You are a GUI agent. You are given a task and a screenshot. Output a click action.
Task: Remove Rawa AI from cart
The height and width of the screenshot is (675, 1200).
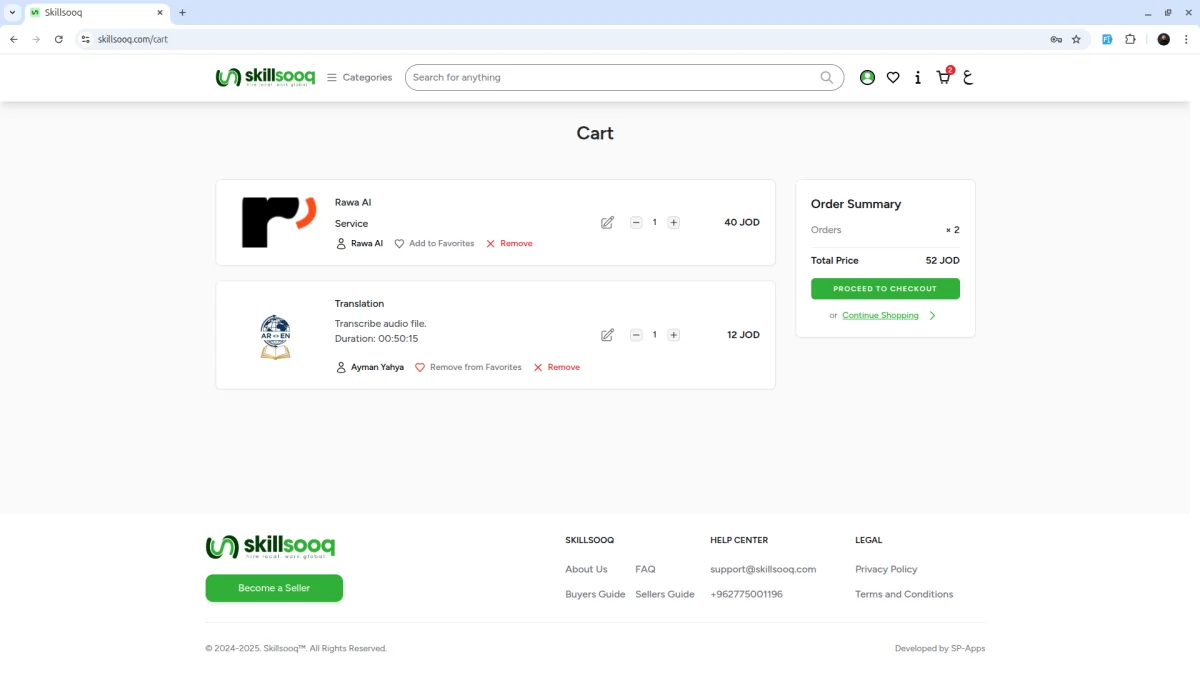[509, 244]
